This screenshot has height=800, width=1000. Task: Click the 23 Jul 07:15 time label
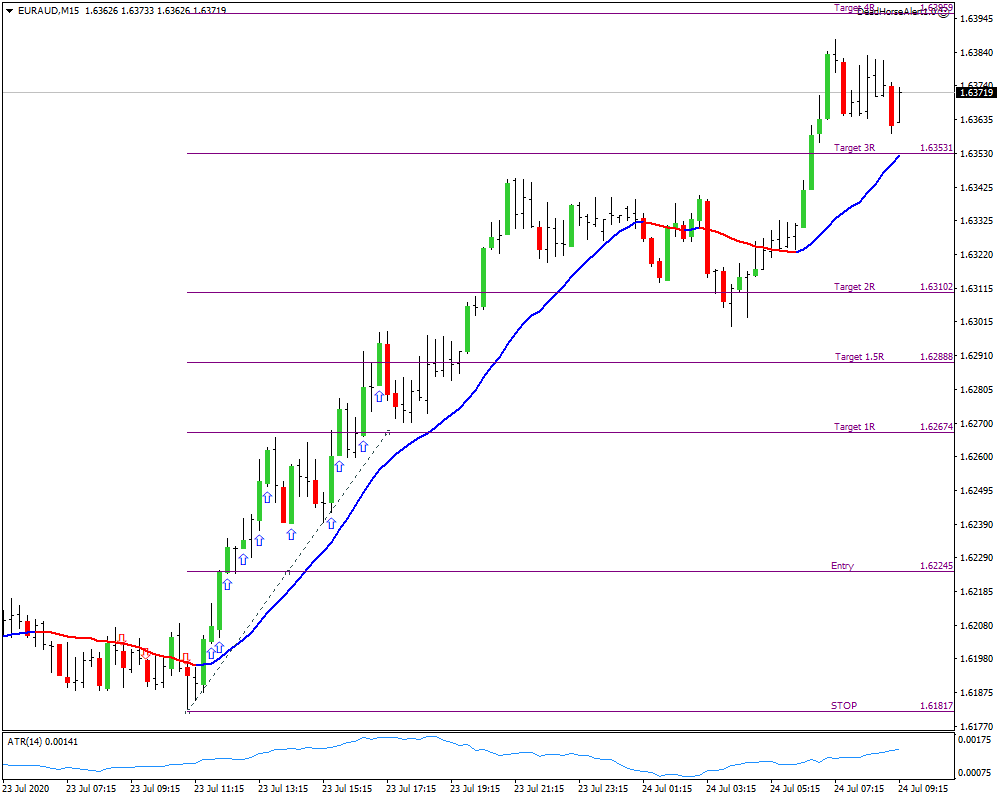click(91, 789)
